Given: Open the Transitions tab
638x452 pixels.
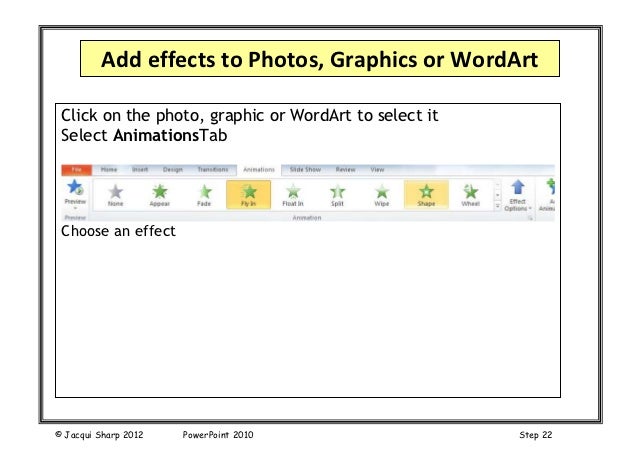Looking at the screenshot, I should coord(213,169).
